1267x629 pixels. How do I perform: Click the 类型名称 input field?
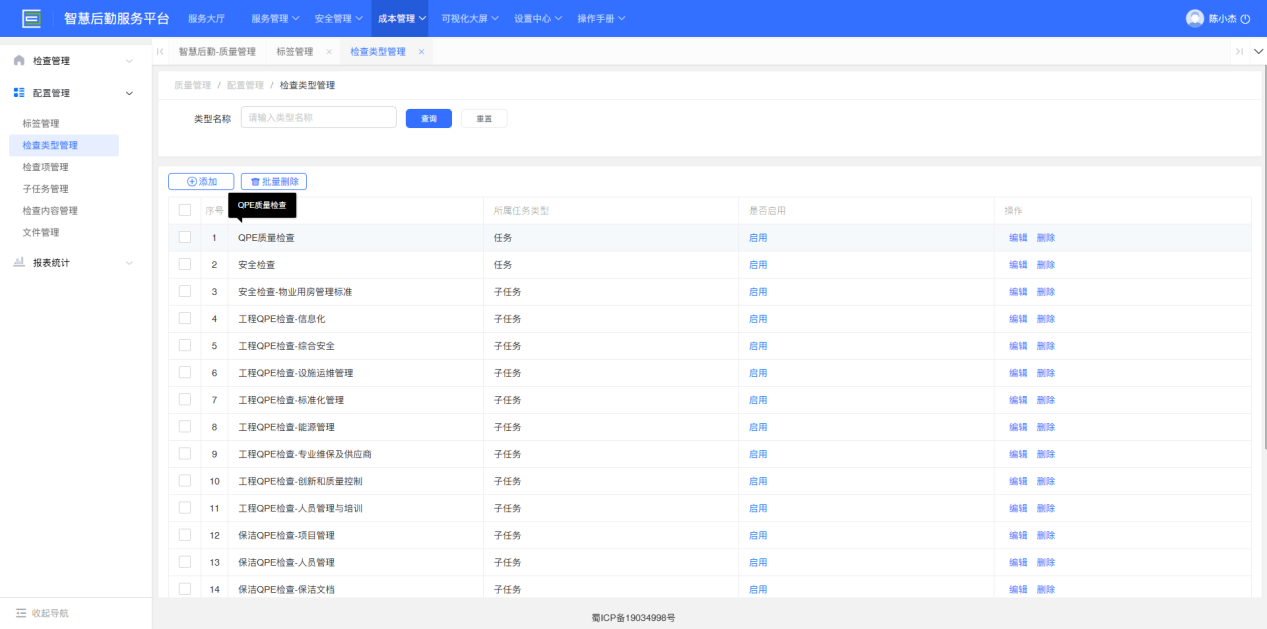(x=319, y=117)
